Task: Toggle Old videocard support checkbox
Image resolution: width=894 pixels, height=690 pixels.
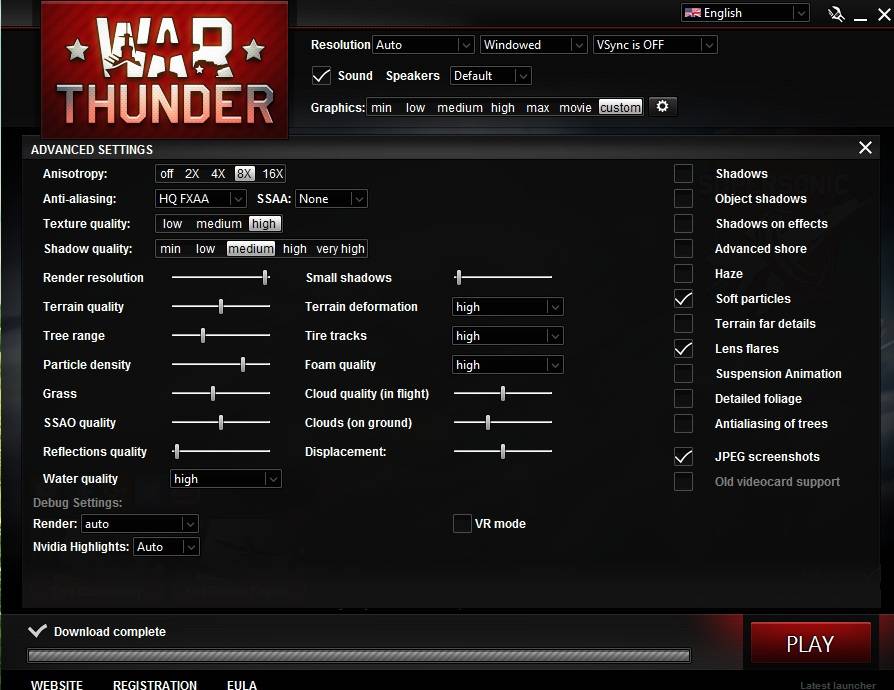Action: tap(683, 482)
